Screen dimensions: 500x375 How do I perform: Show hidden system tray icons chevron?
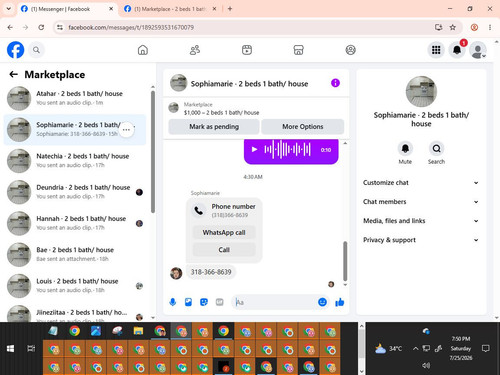pyautogui.click(x=415, y=349)
